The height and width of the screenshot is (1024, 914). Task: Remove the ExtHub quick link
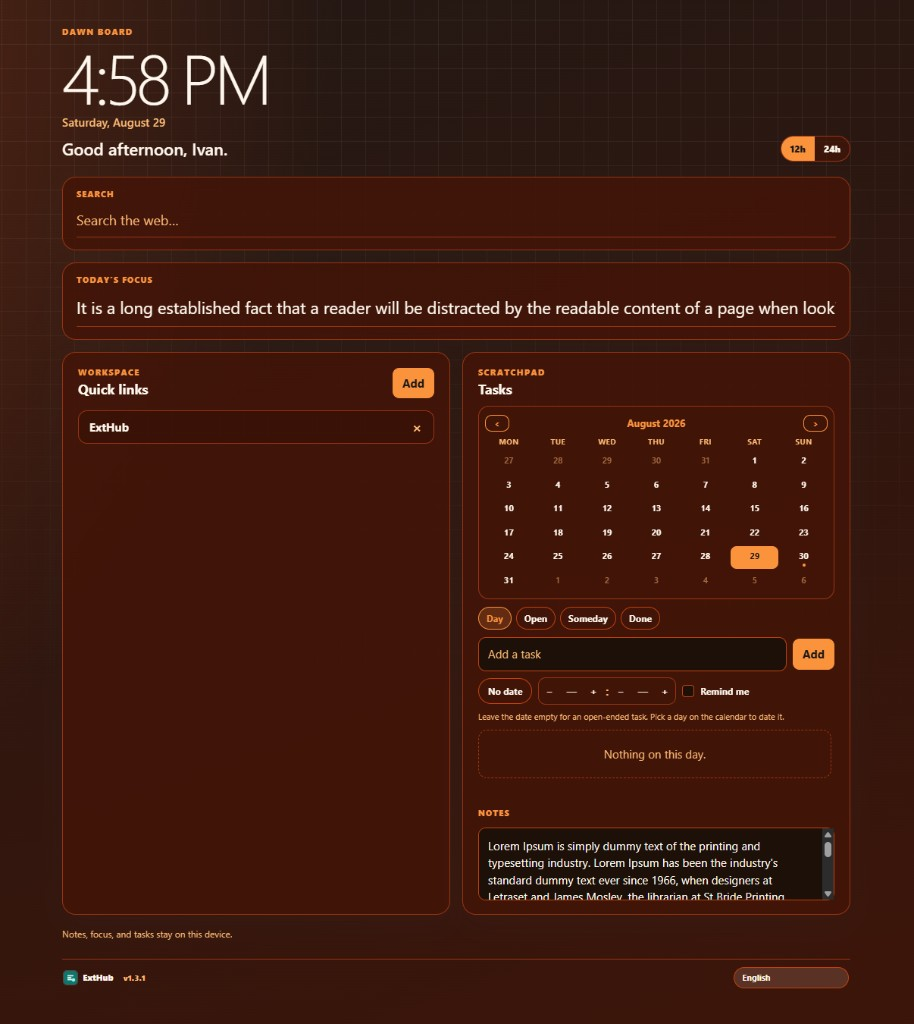[417, 428]
